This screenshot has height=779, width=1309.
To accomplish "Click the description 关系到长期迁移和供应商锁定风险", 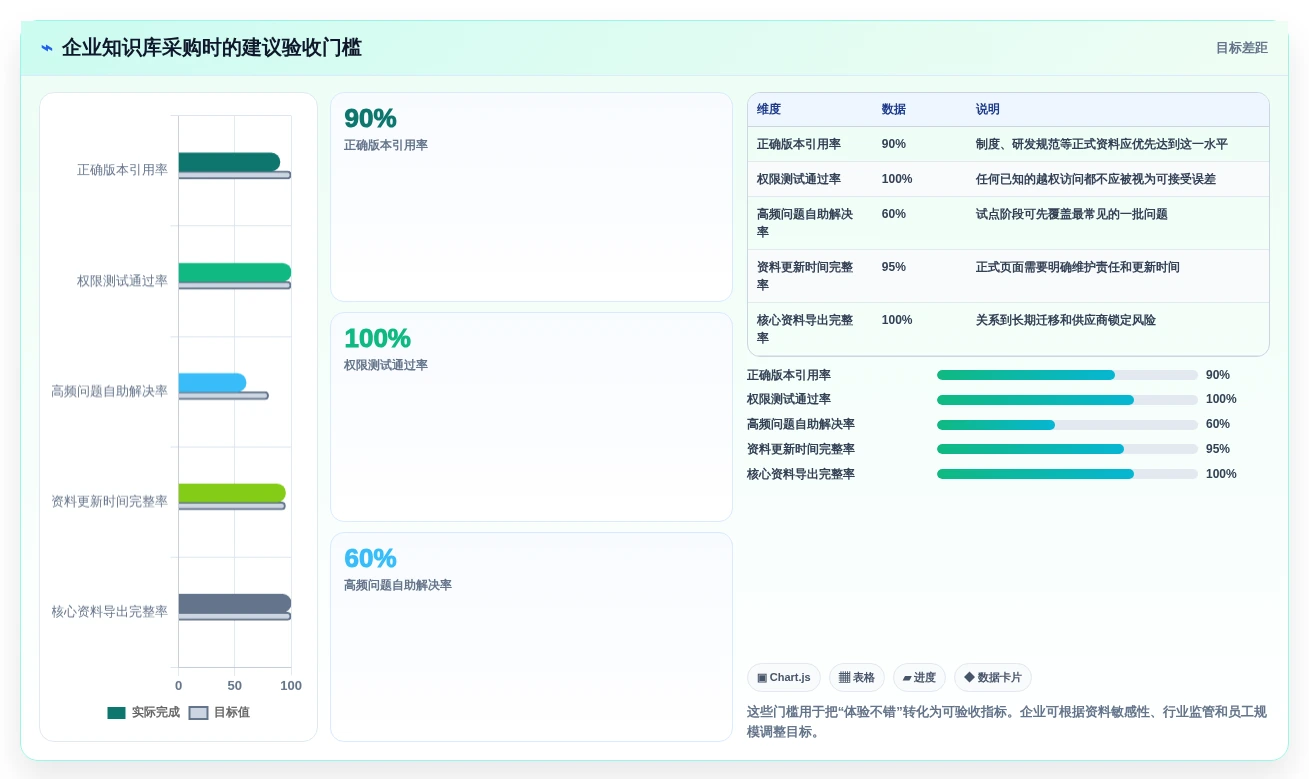I will click(x=1066, y=320).
